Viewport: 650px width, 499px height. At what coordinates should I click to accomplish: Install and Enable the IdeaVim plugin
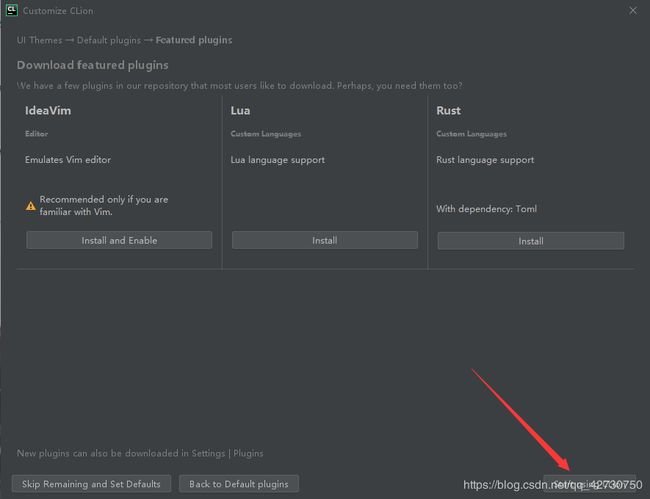point(119,240)
